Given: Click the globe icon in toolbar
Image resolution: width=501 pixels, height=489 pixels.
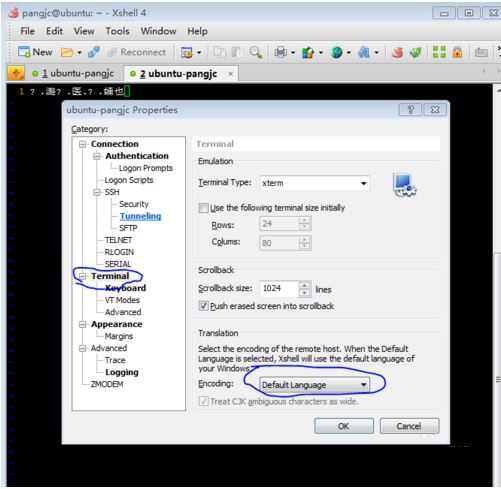Looking at the screenshot, I should pyautogui.click(x=337, y=52).
